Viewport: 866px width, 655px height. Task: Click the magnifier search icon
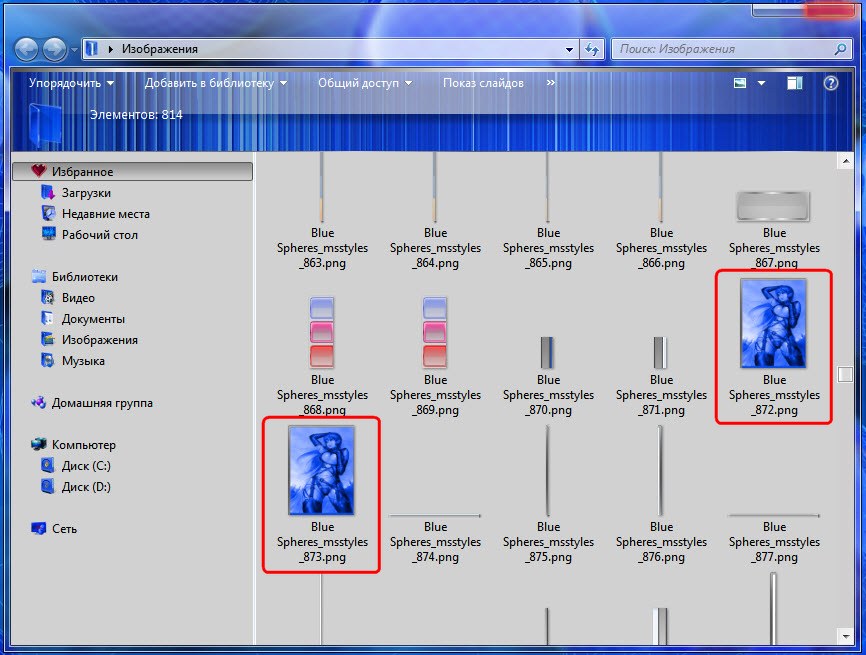(840, 49)
